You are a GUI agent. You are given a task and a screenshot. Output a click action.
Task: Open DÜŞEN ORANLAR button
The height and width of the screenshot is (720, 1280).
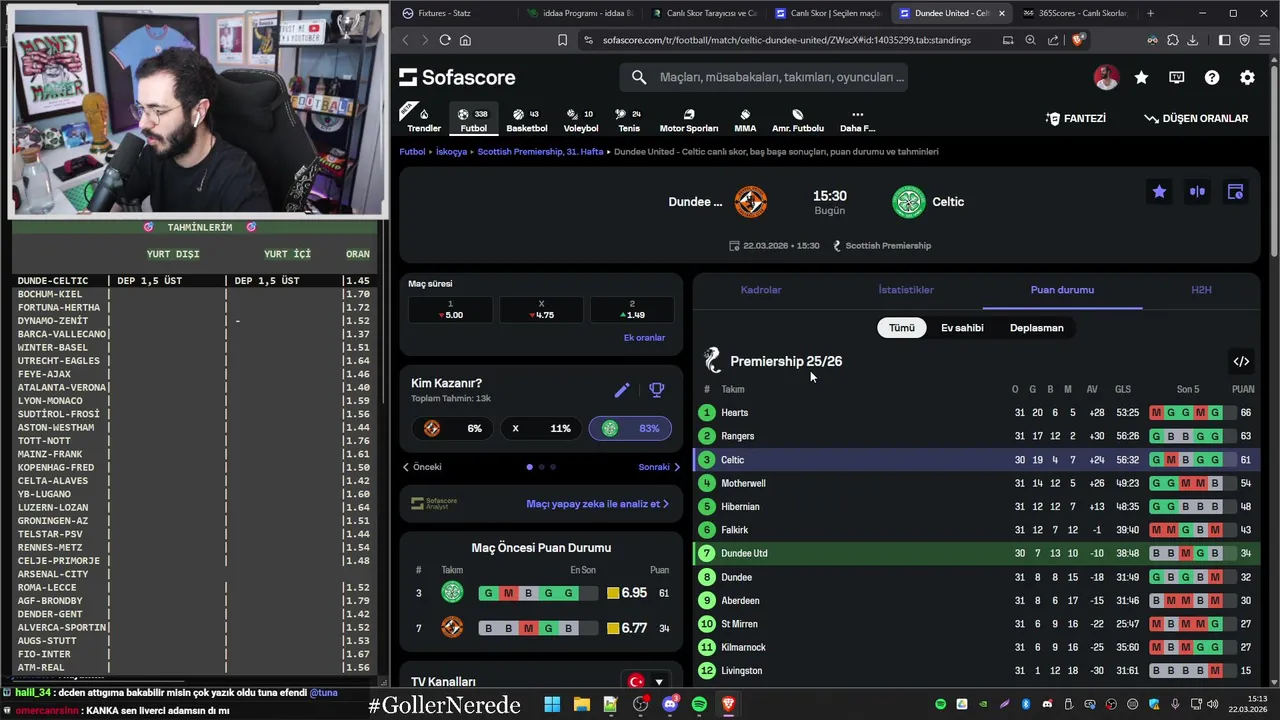pyautogui.click(x=1196, y=118)
